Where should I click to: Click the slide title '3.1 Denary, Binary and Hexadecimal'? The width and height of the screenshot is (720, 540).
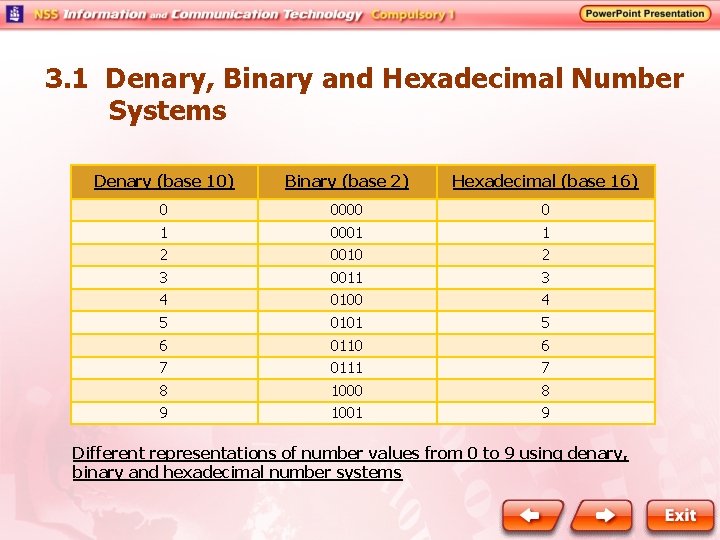(x=365, y=94)
